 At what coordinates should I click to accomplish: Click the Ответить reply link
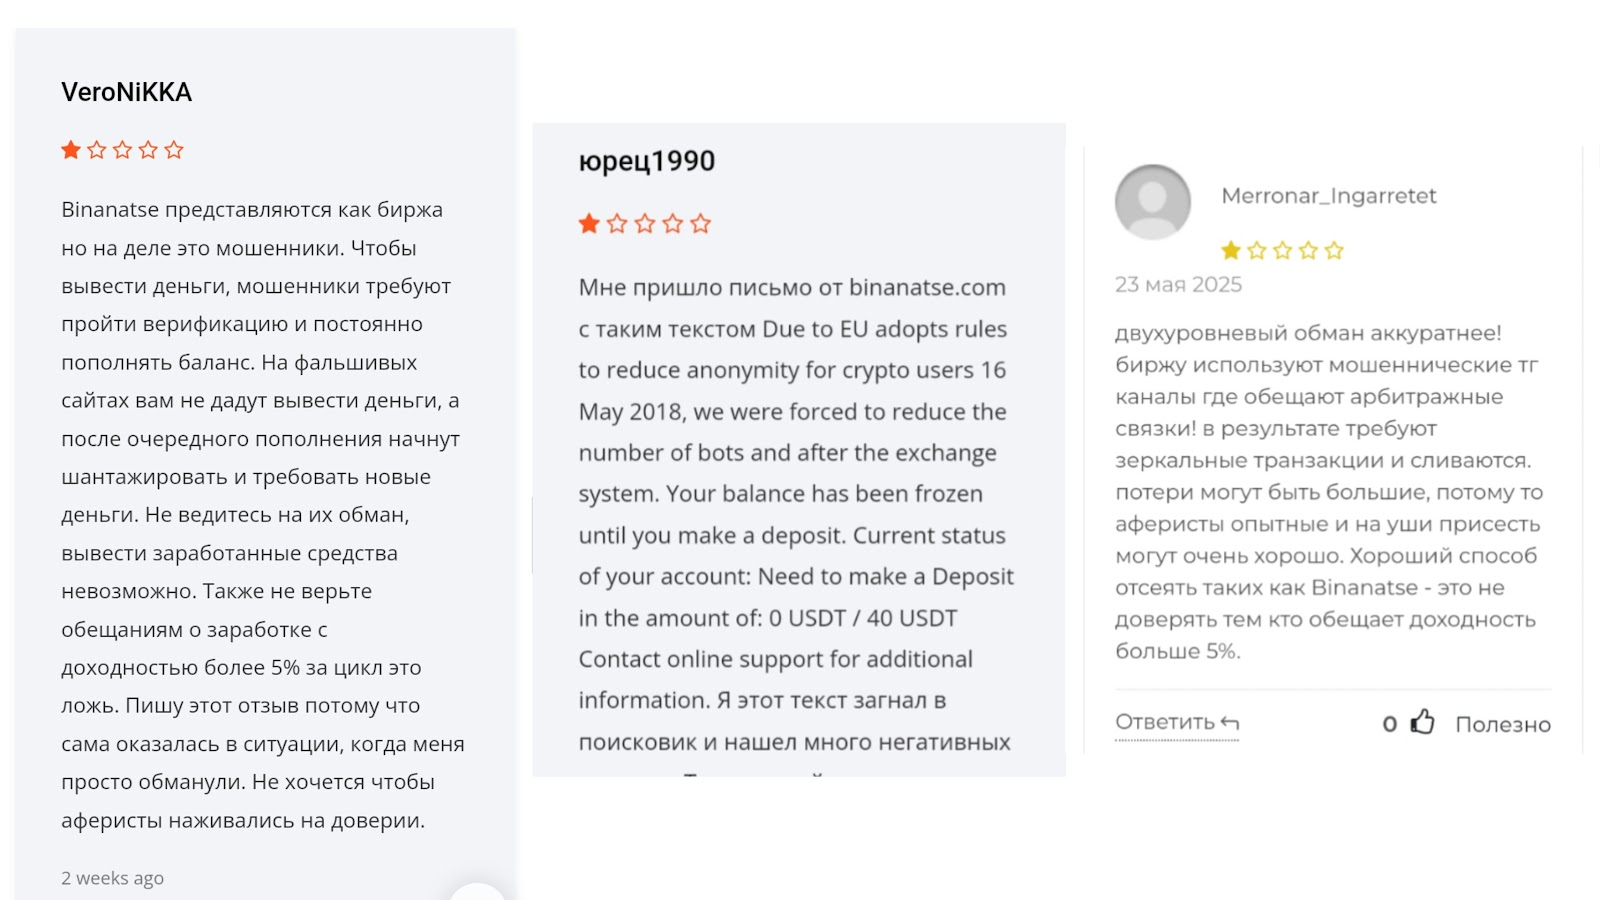tap(1177, 722)
